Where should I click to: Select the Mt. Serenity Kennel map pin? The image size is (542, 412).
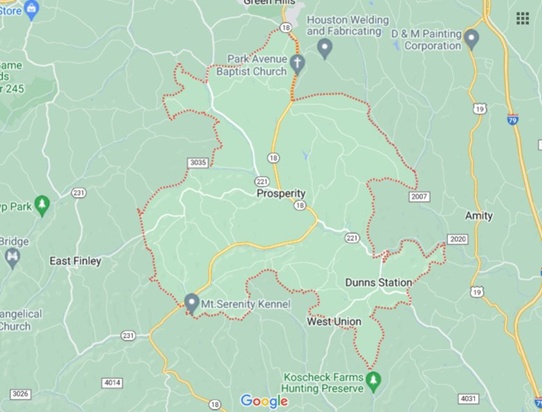pos(191,304)
